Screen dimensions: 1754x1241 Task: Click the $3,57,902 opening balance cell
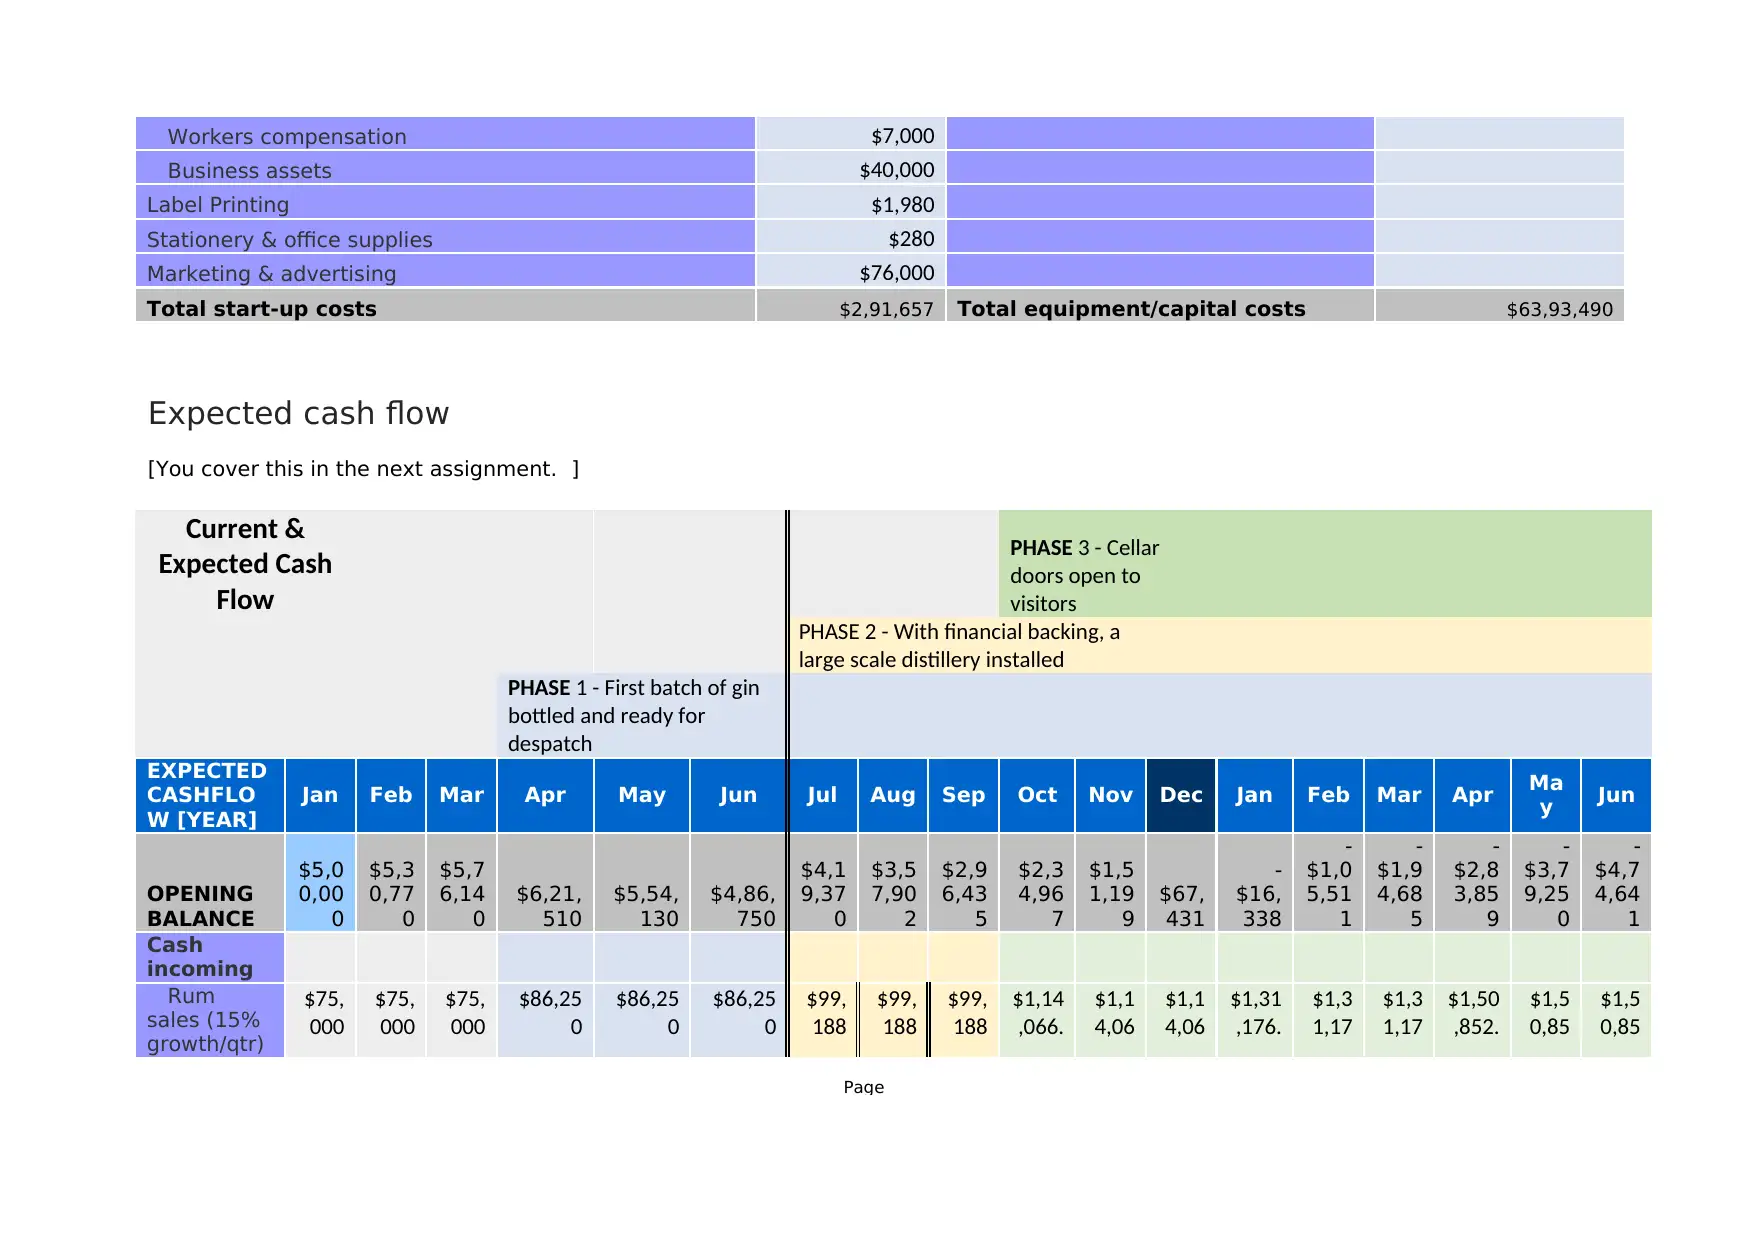click(x=893, y=882)
